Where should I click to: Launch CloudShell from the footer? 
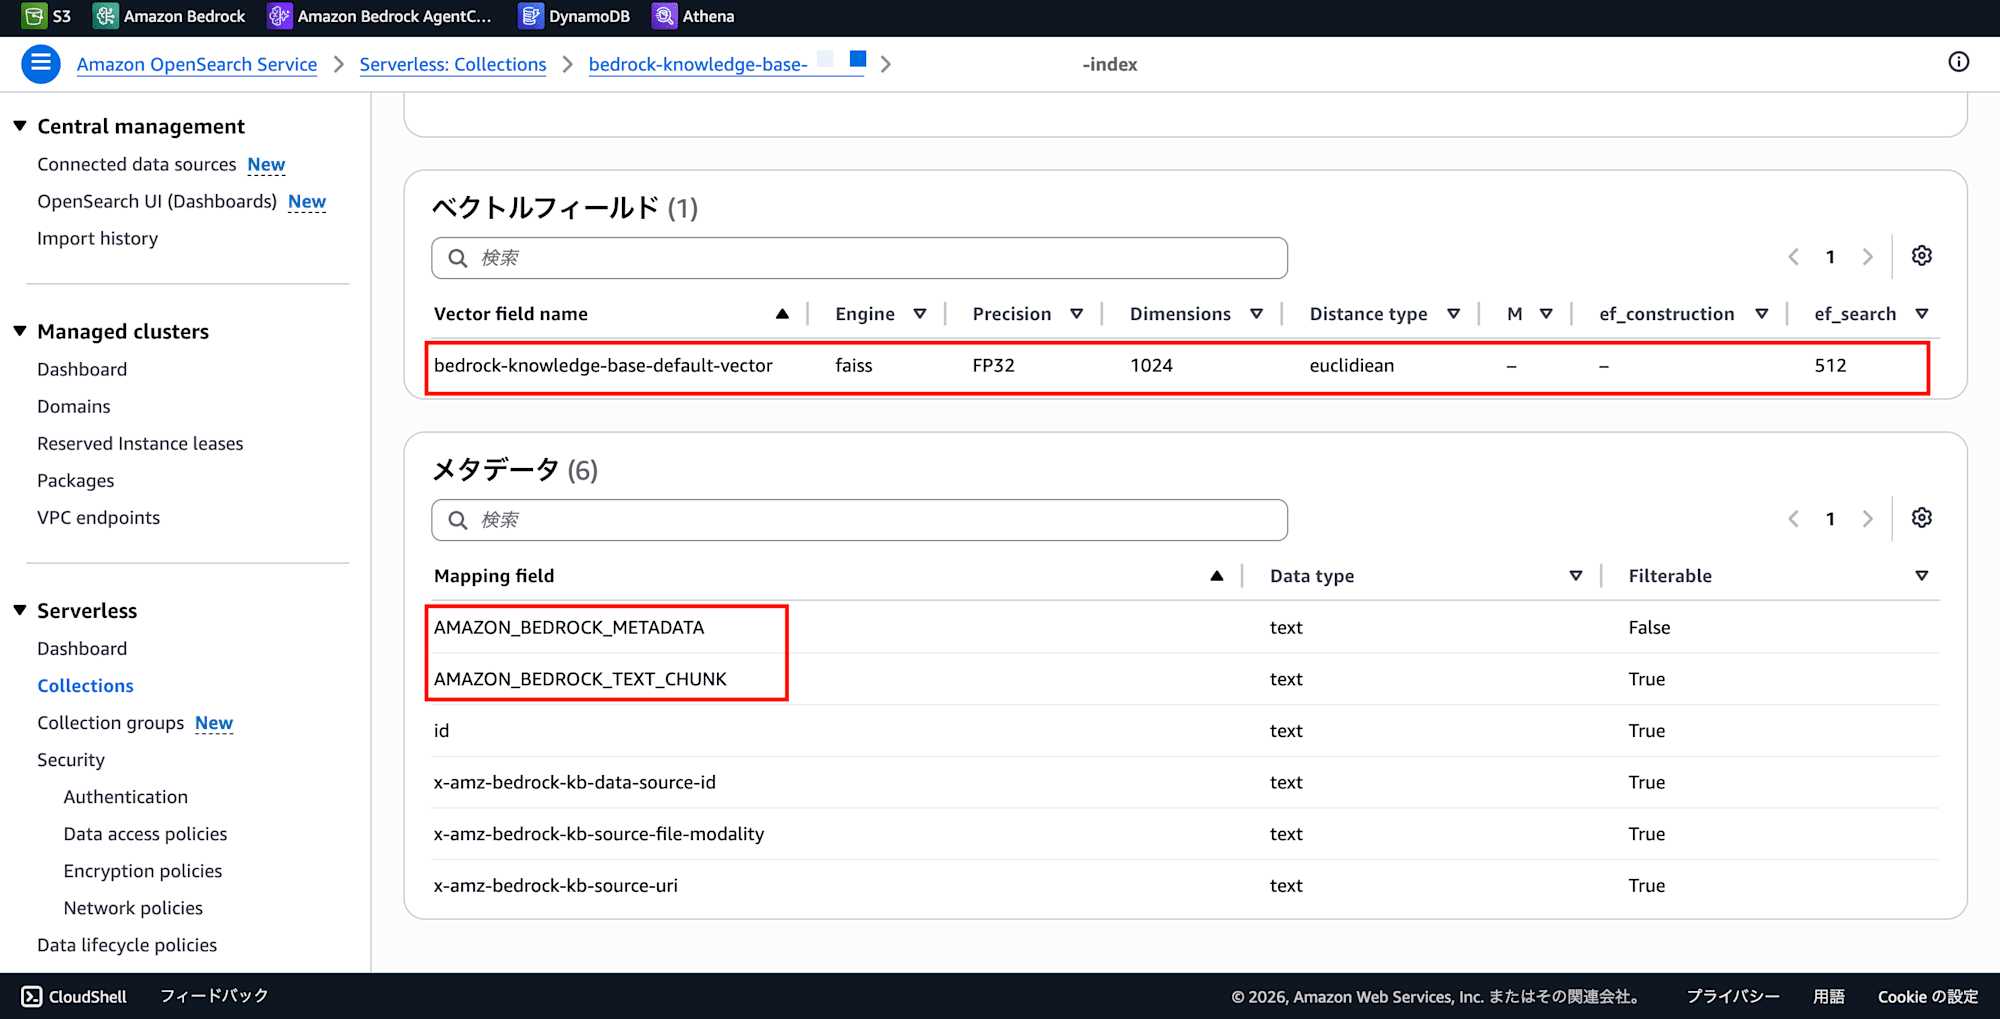coord(75,996)
